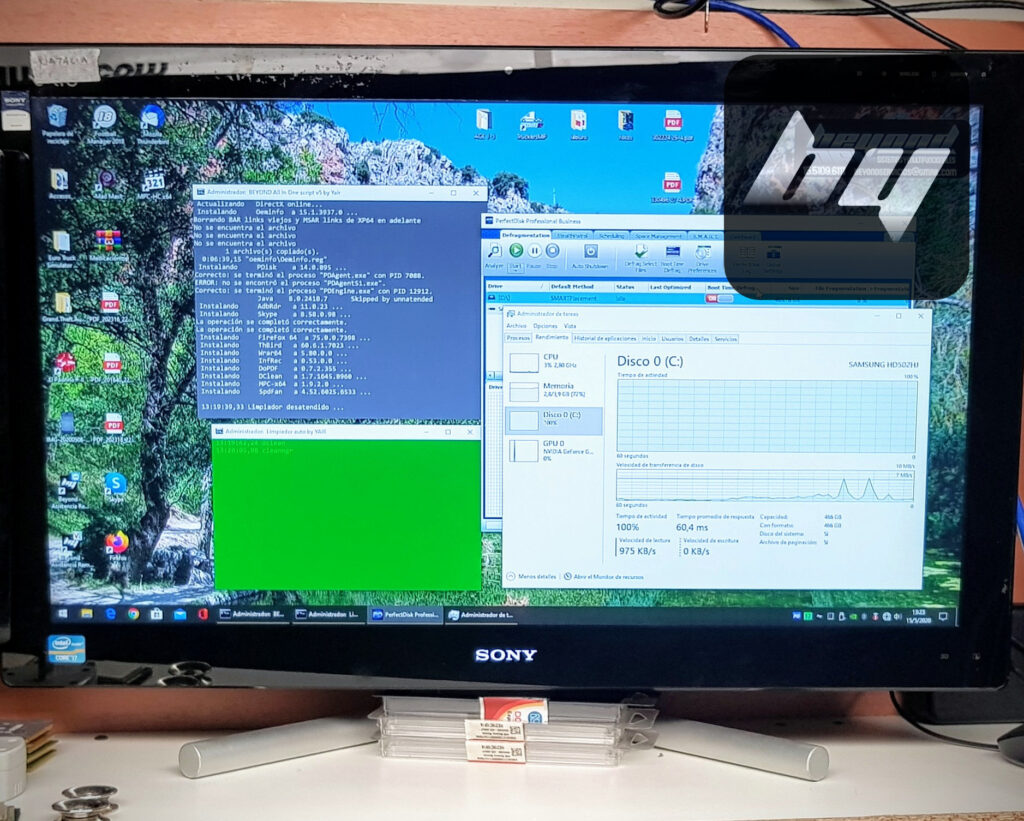
Task: Open the Servicios tab
Action: [x=725, y=338]
